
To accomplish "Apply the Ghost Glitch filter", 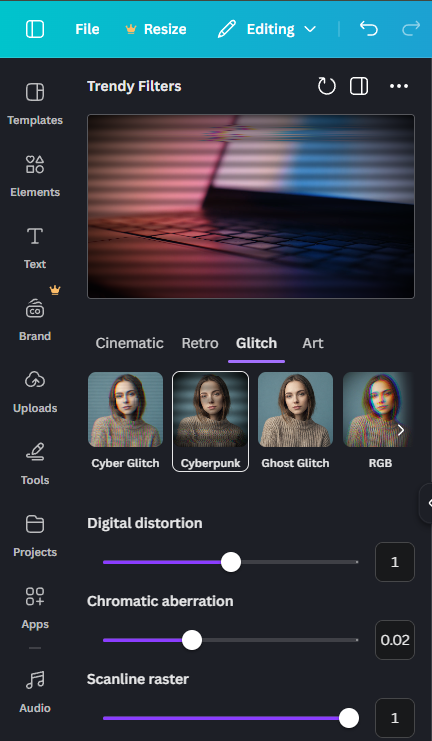I will [295, 421].
